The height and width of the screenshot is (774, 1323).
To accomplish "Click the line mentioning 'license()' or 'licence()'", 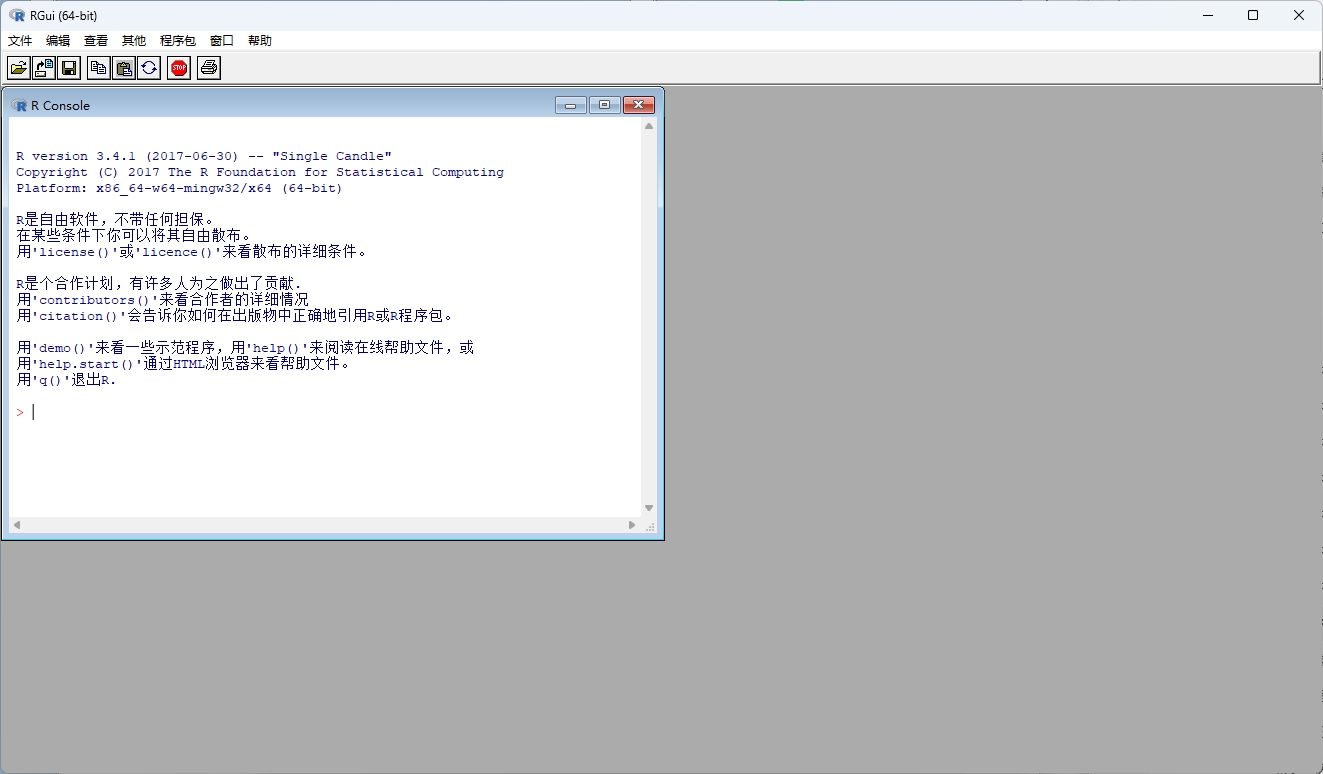I will [192, 252].
